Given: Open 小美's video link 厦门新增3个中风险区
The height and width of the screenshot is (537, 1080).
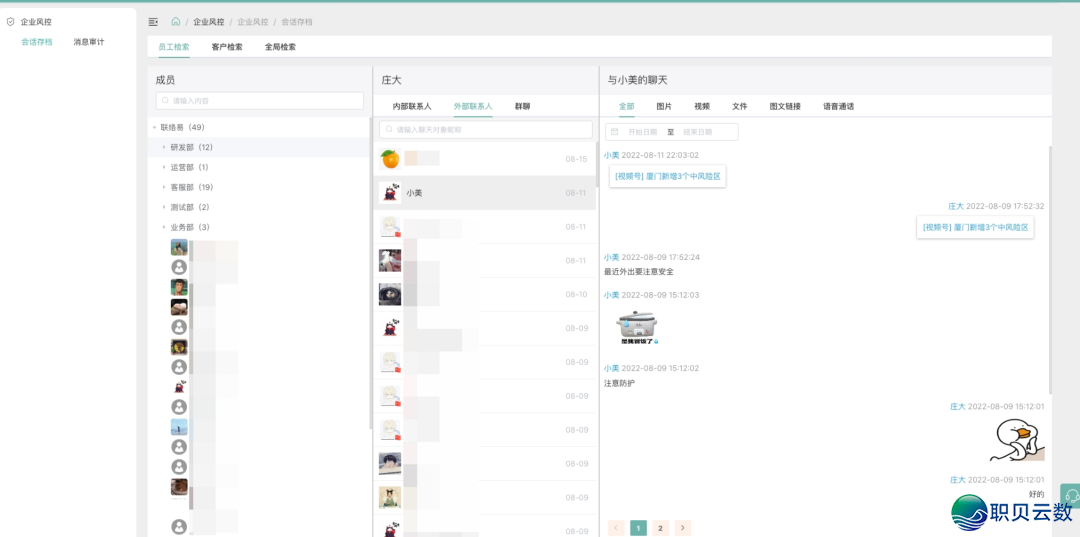Looking at the screenshot, I should point(667,176).
